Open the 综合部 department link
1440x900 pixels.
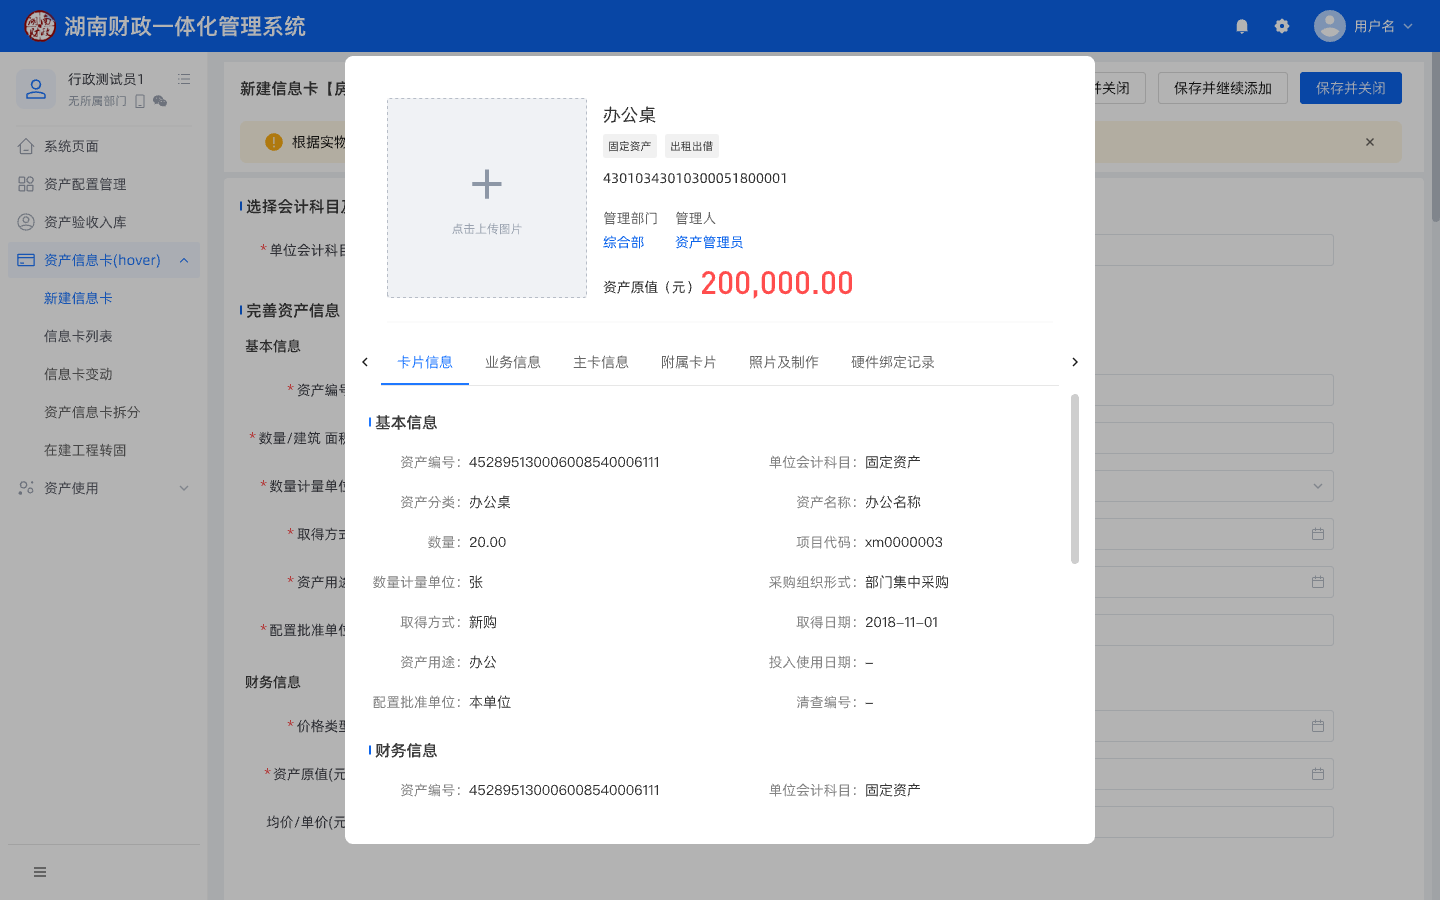(x=623, y=242)
